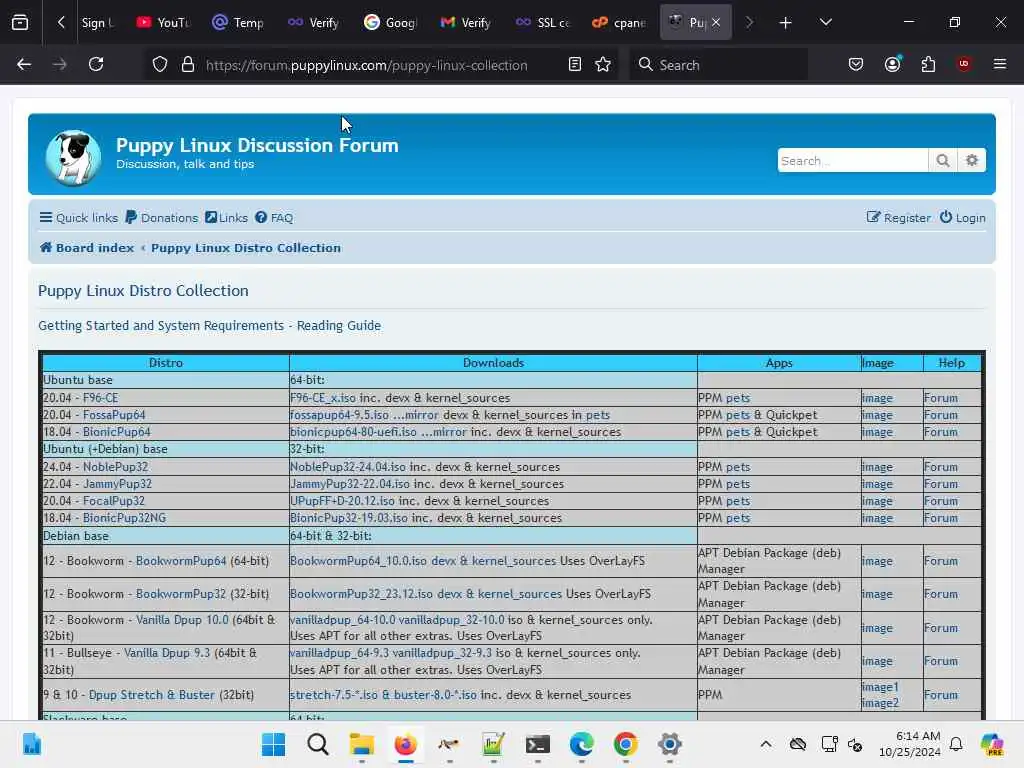Open Firefox View icon at tab strip start
Viewport: 1024px width, 768px height.
20,23
